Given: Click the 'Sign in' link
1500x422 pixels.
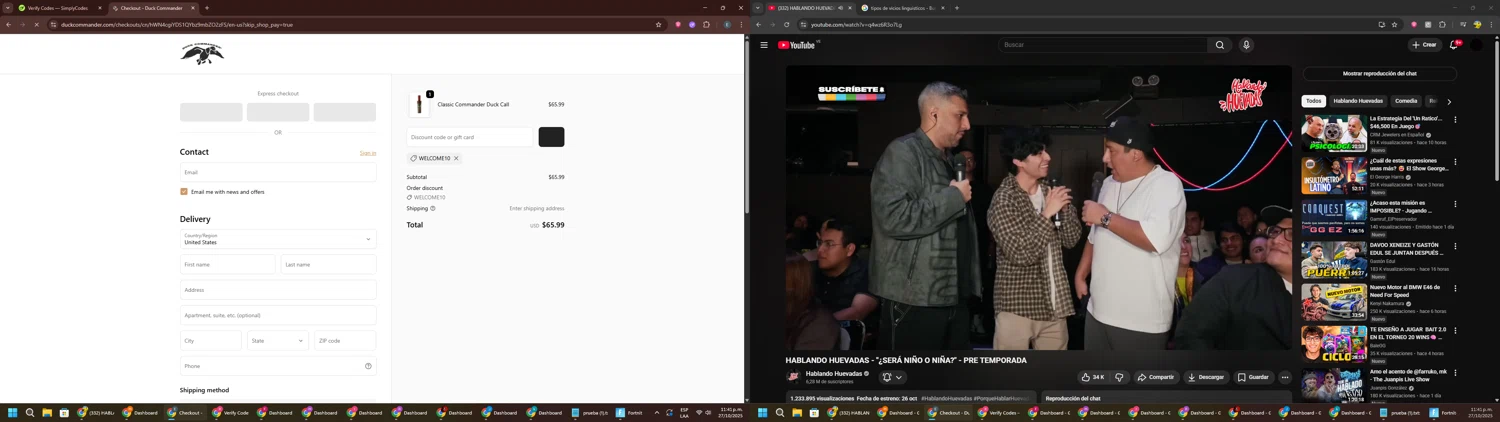Looking at the screenshot, I should coord(368,153).
